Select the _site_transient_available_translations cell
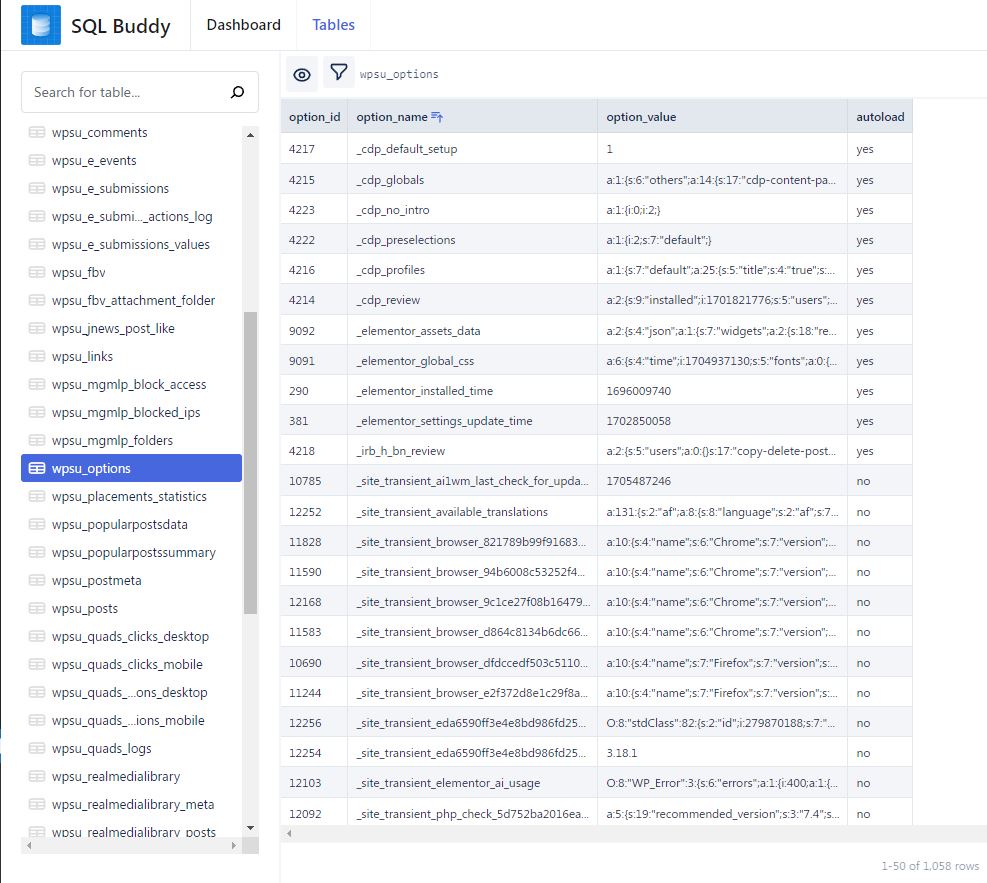The width and height of the screenshot is (987, 883). [472, 512]
